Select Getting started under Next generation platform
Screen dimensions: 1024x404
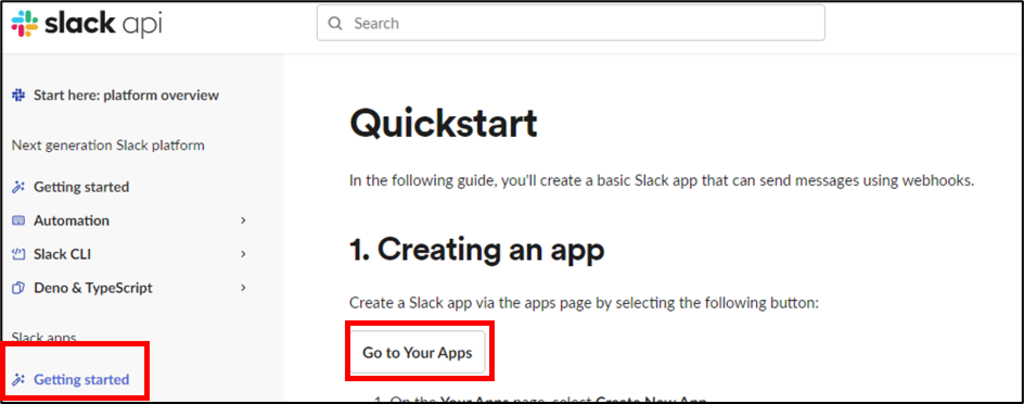(x=81, y=187)
